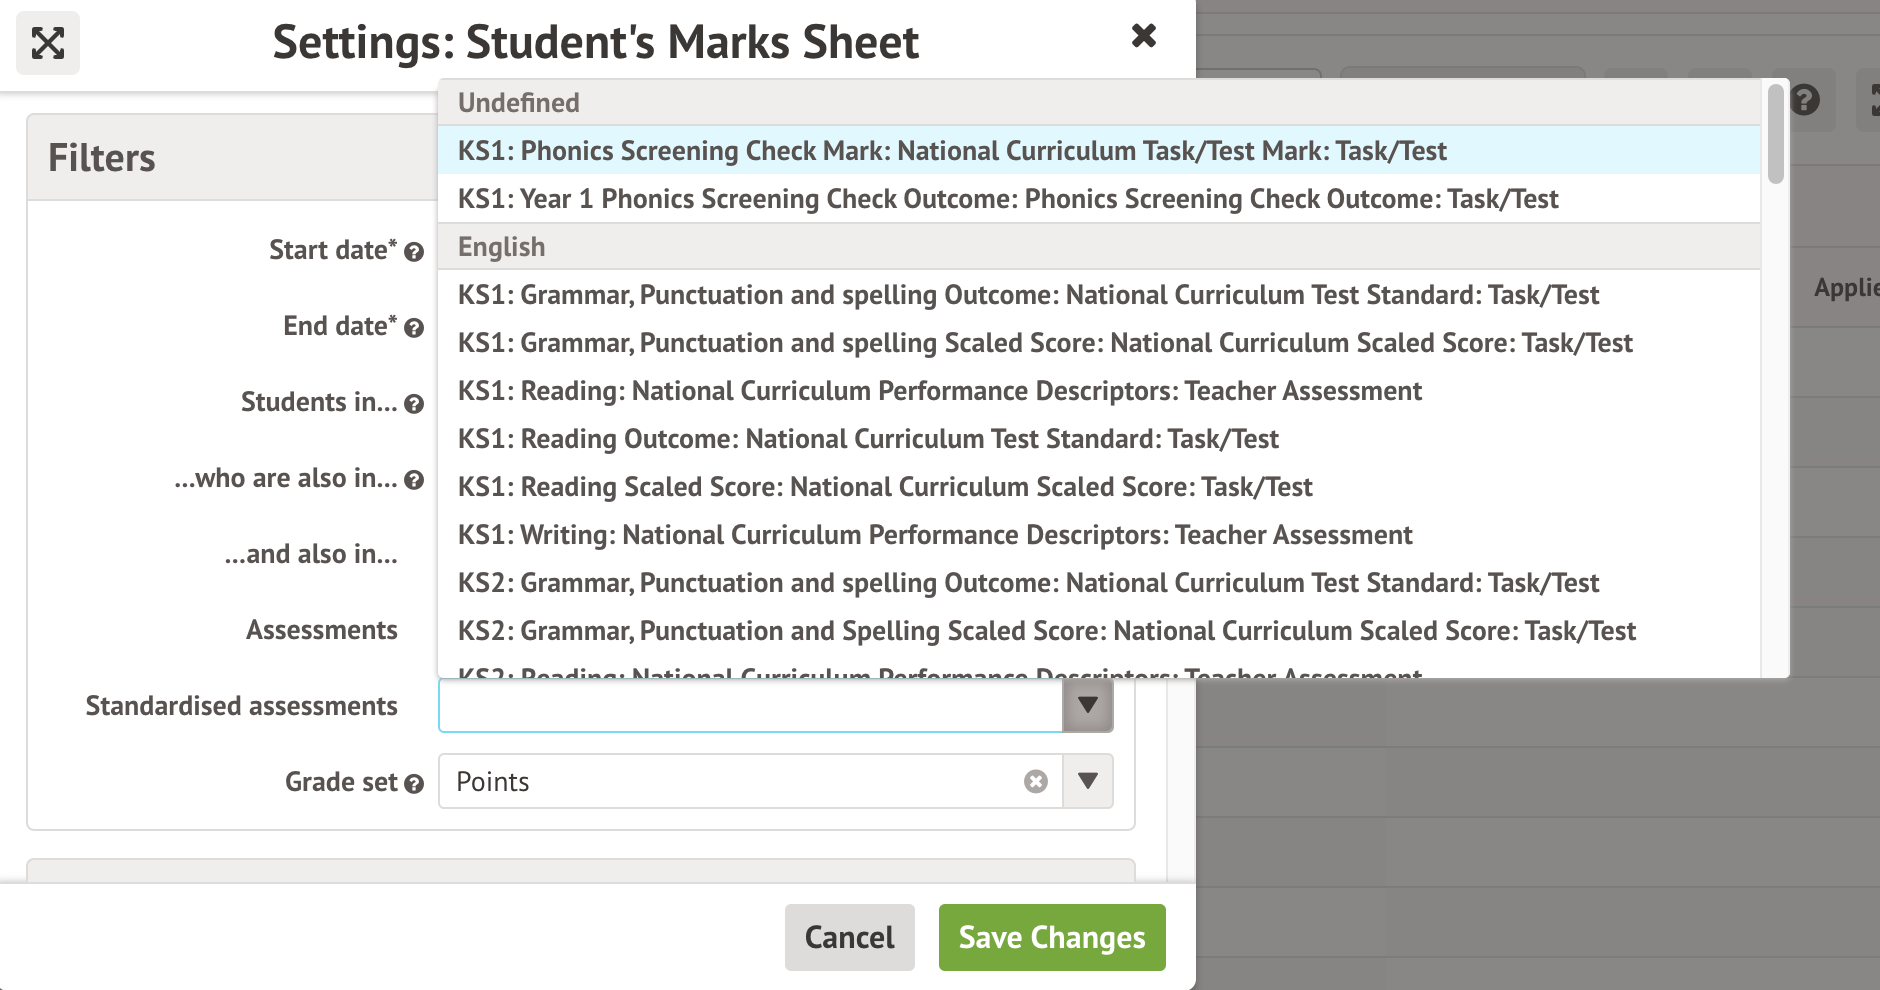Open the Grade set dropdown
The height and width of the screenshot is (990, 1880).
[x=1088, y=782]
